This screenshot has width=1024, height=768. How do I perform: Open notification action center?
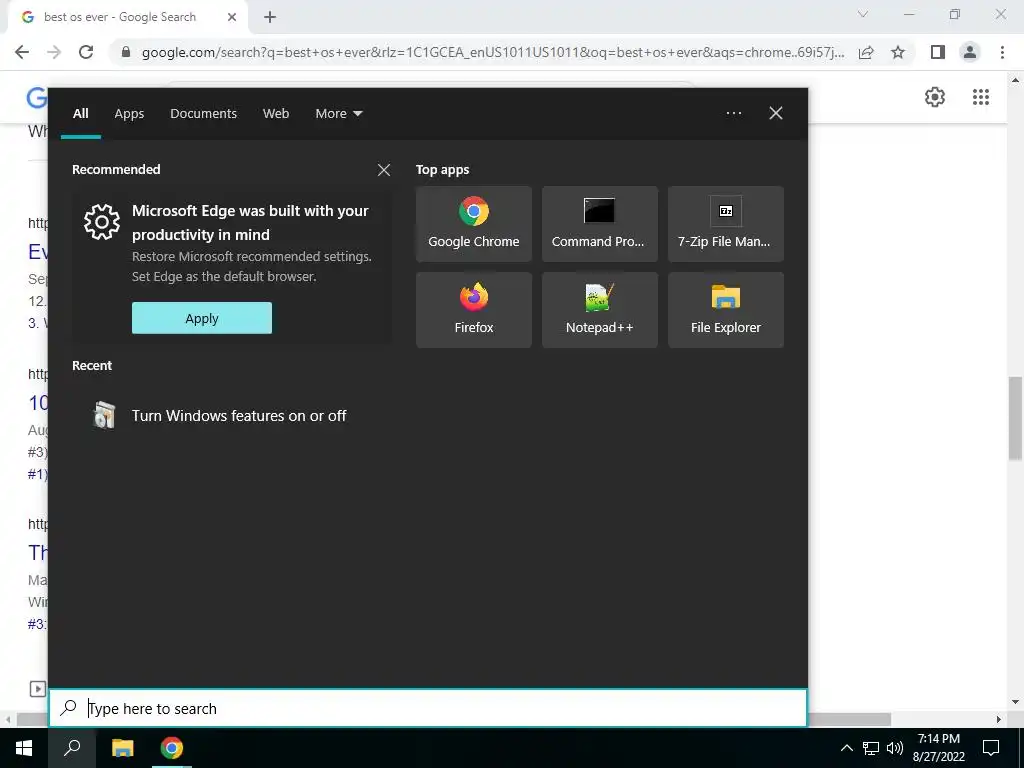point(991,748)
